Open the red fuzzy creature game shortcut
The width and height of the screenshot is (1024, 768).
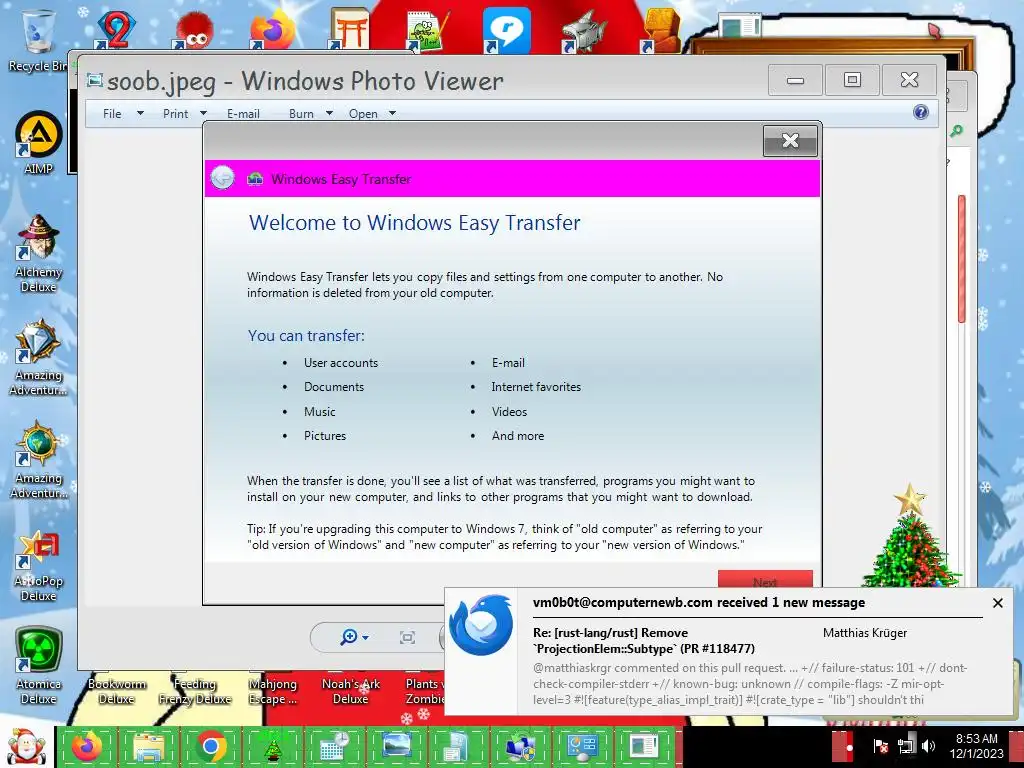coord(193,31)
